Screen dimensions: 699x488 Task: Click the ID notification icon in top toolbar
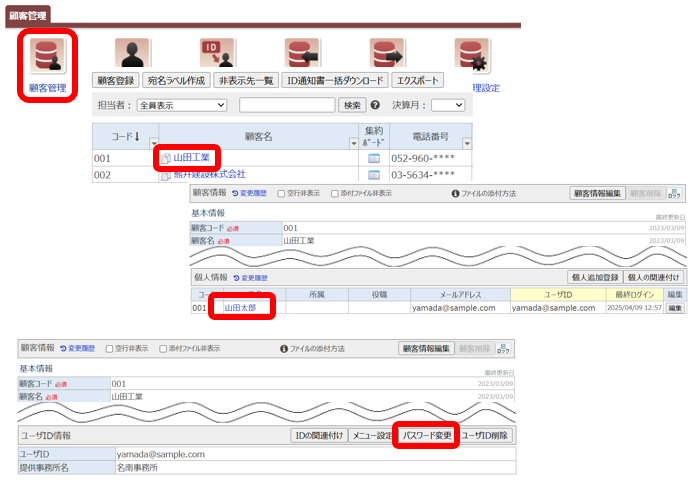coord(217,56)
